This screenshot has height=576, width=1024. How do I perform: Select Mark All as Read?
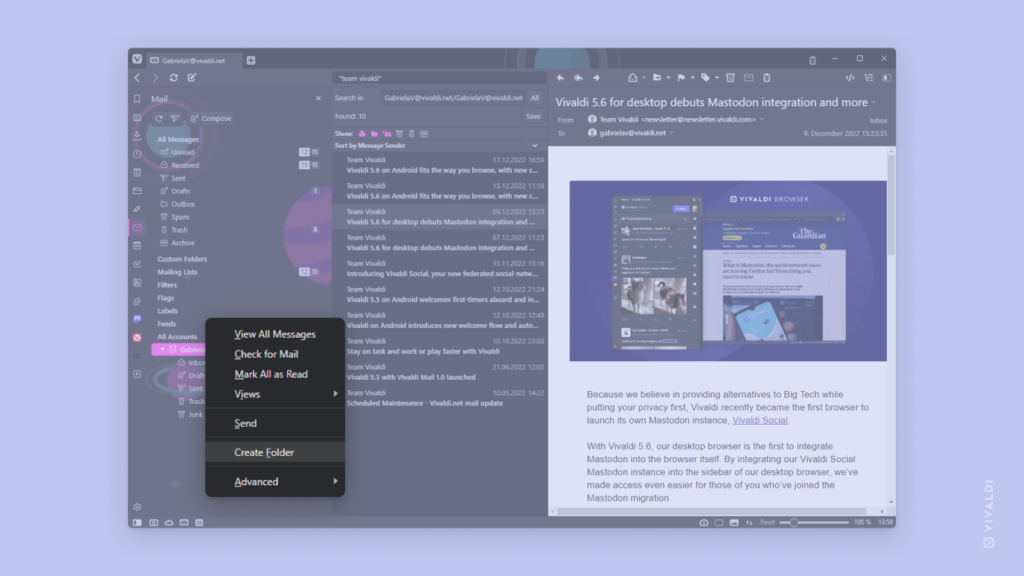pos(275,374)
